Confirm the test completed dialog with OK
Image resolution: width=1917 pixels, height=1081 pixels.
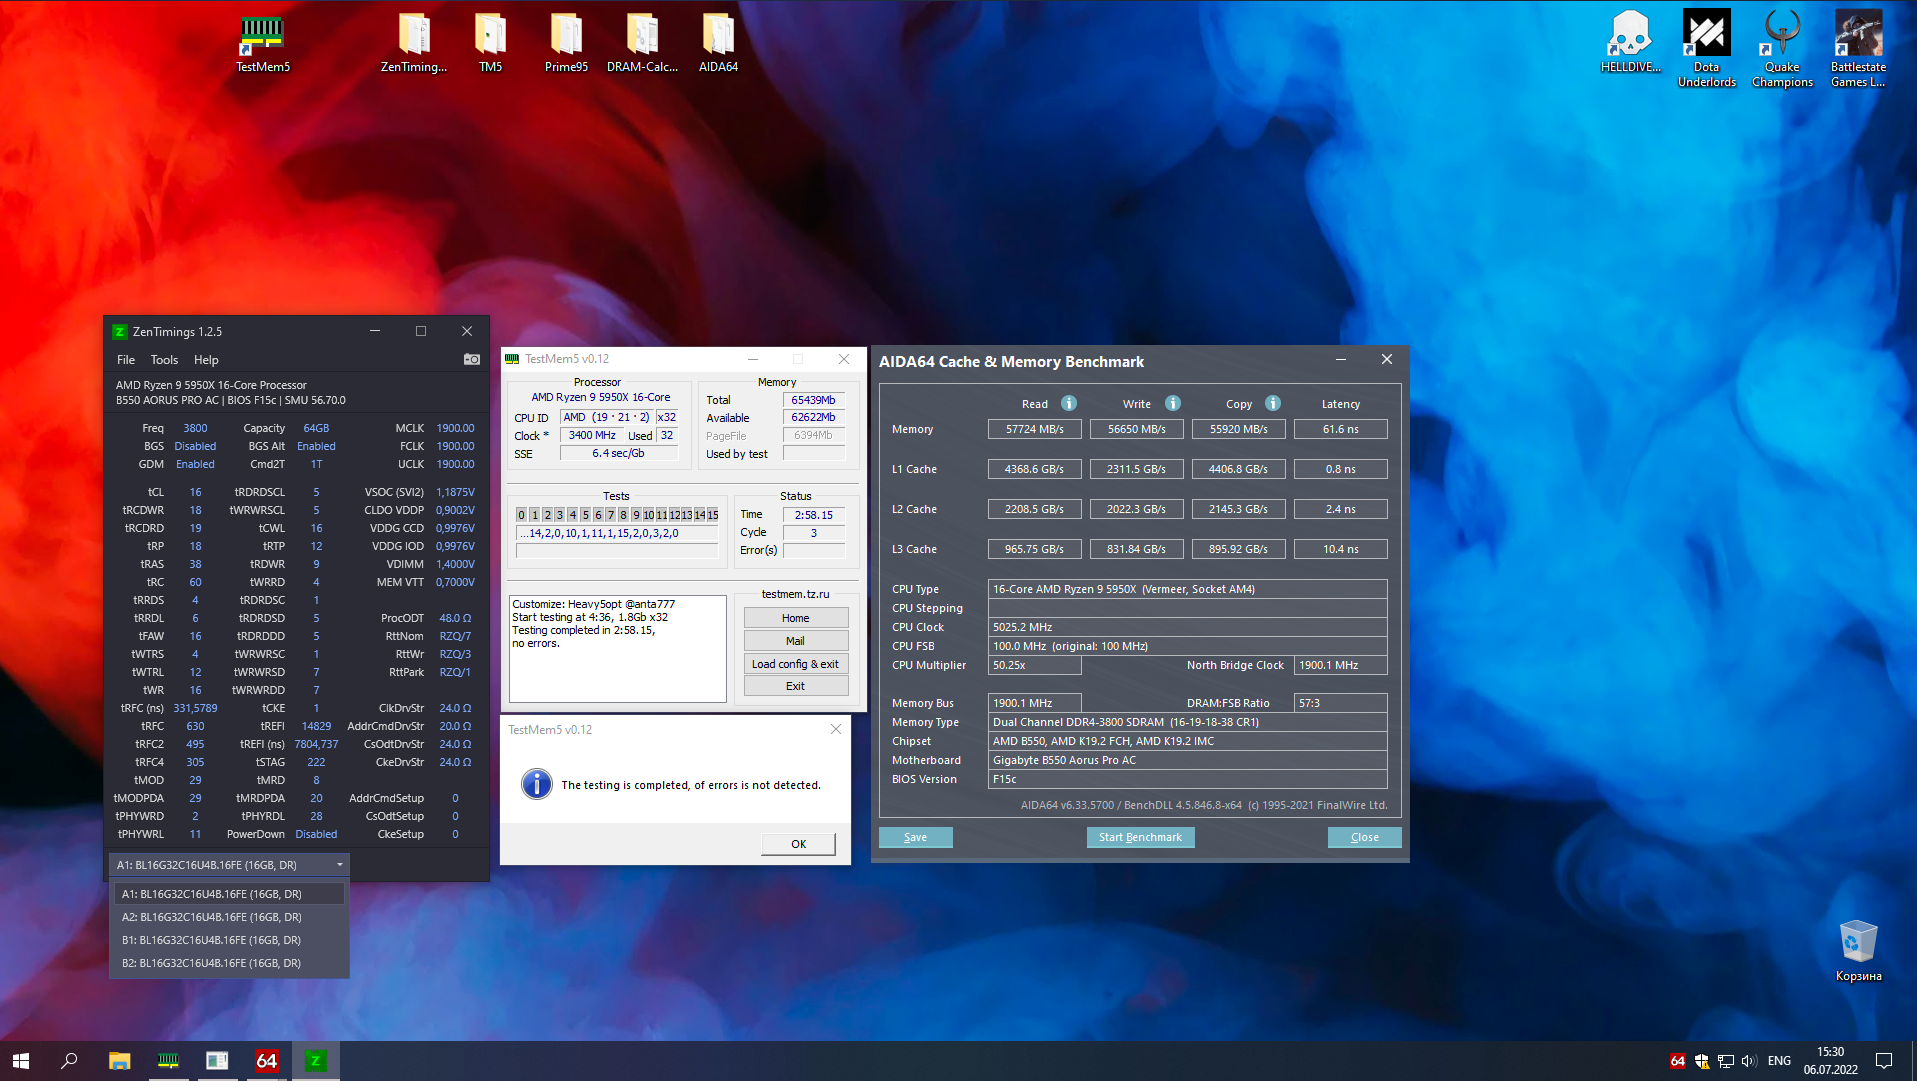(x=798, y=844)
